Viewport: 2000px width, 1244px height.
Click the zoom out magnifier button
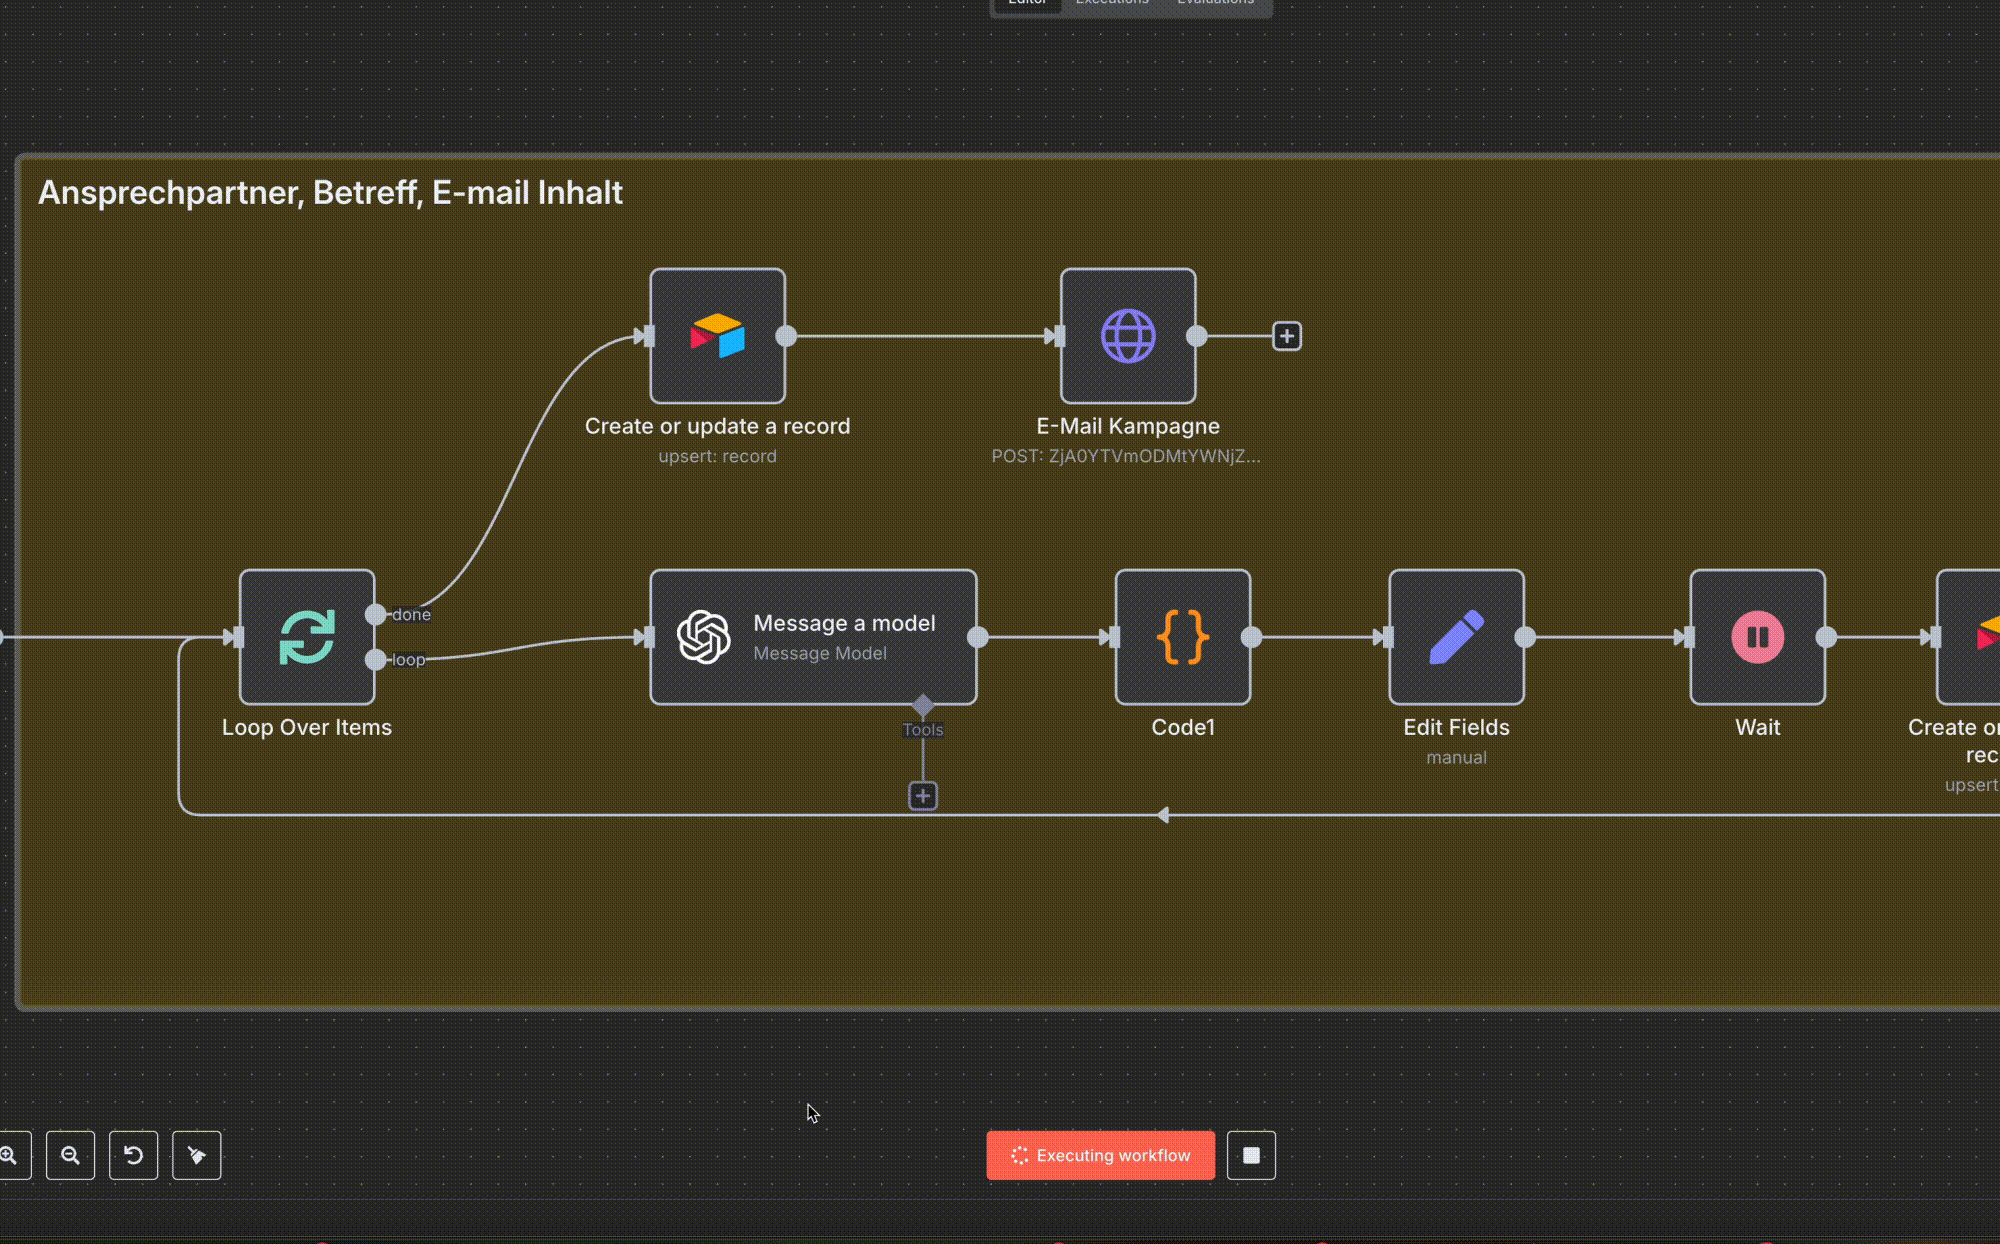(70, 1155)
